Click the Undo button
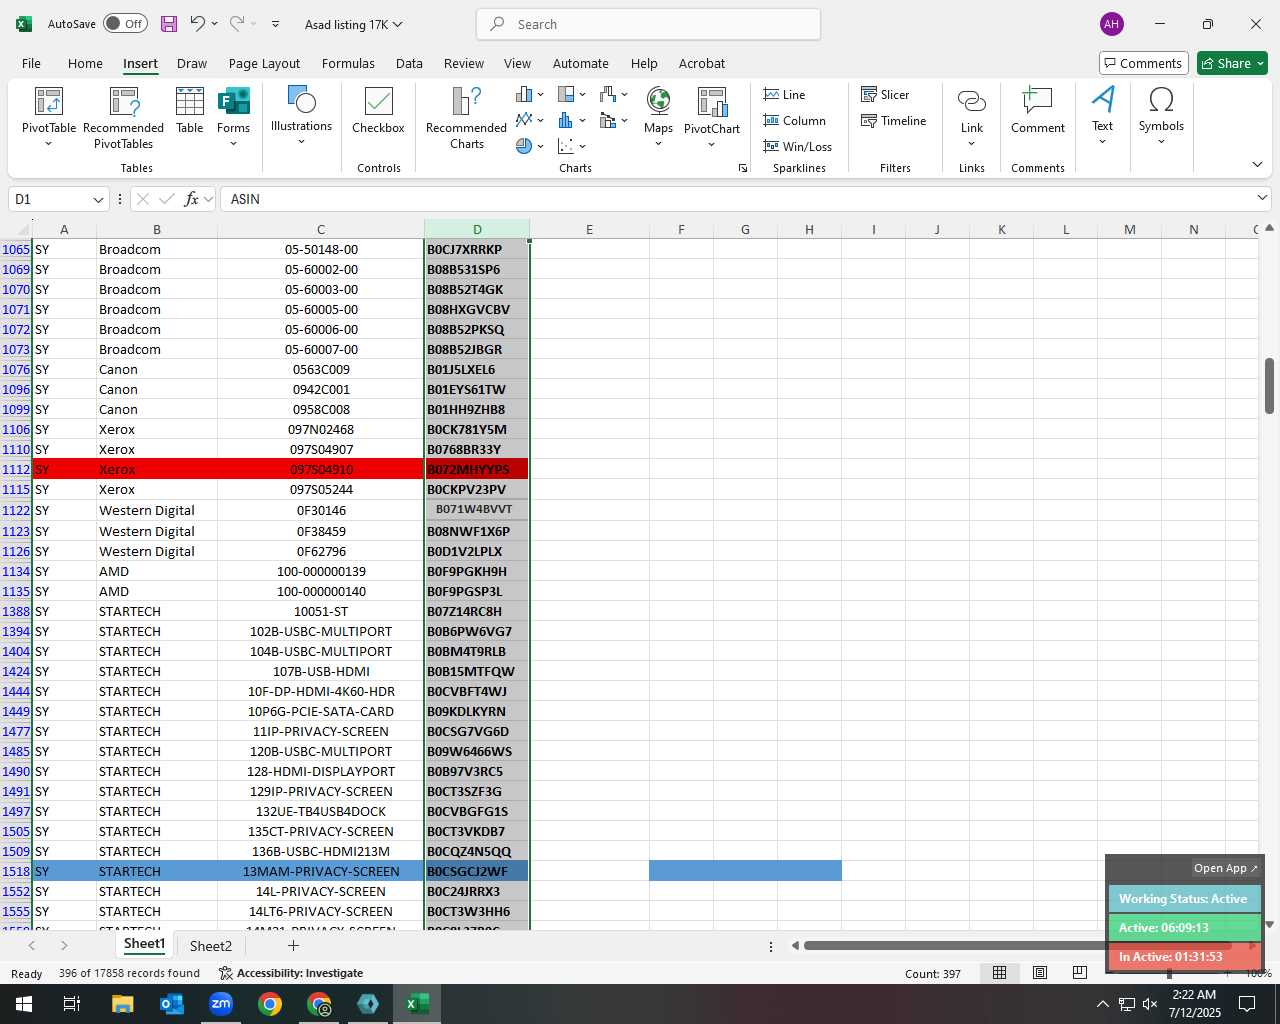 click(x=198, y=24)
